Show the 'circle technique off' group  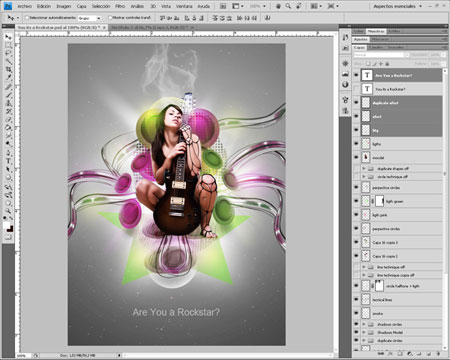356,177
